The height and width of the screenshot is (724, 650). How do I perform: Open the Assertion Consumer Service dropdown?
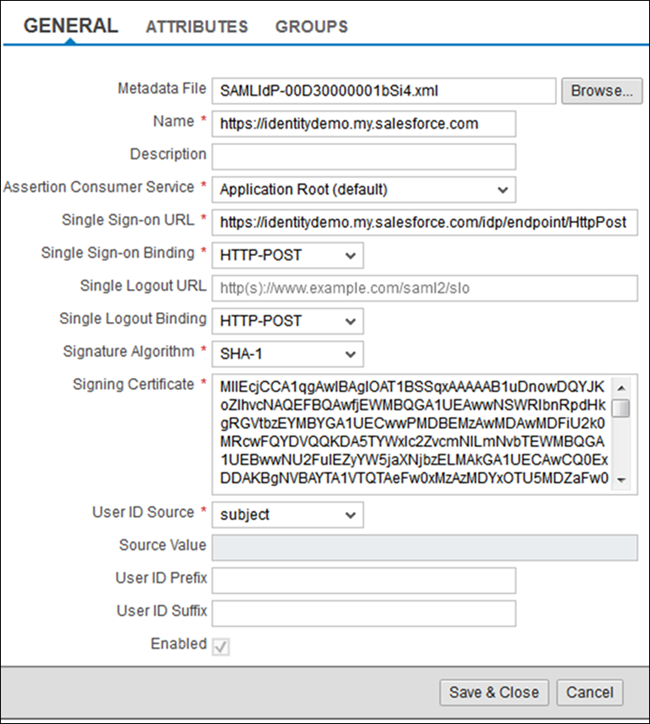364,189
